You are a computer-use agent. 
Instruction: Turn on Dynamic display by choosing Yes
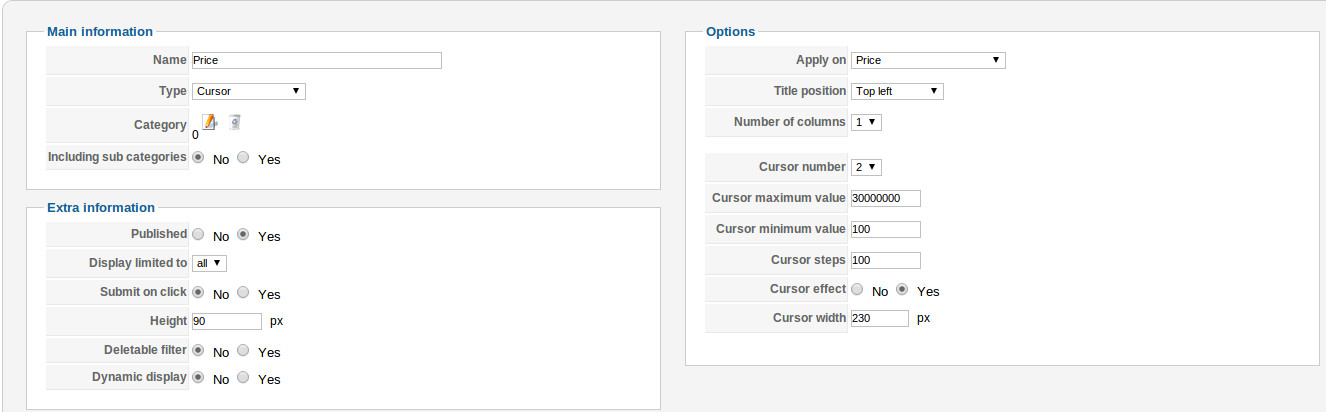pyautogui.click(x=243, y=378)
